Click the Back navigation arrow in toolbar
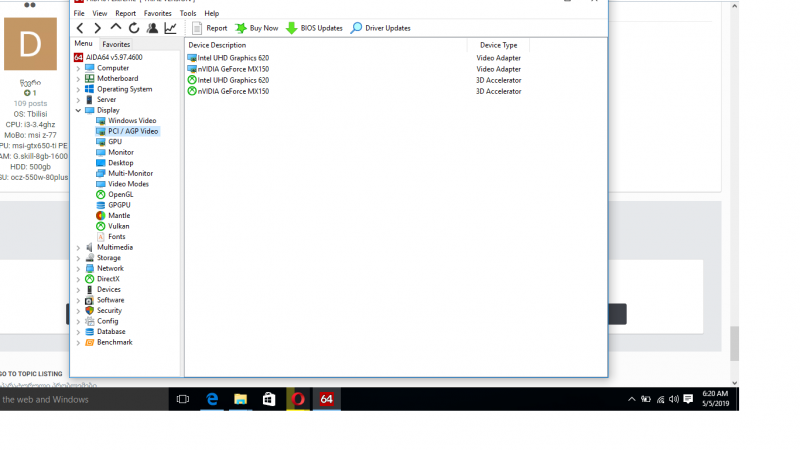Image resolution: width=800 pixels, height=450 pixels. (x=80, y=28)
